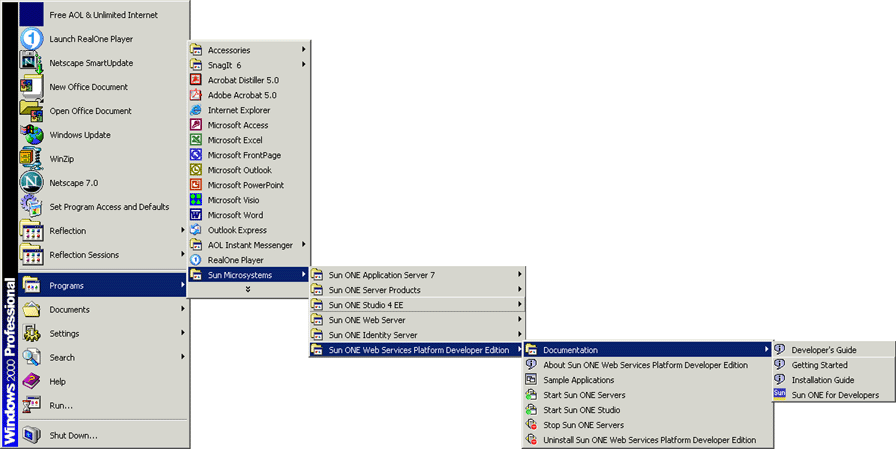Viewport: 896px width, 449px height.
Task: Click the Windows Update globe icon
Action: [x=31, y=135]
